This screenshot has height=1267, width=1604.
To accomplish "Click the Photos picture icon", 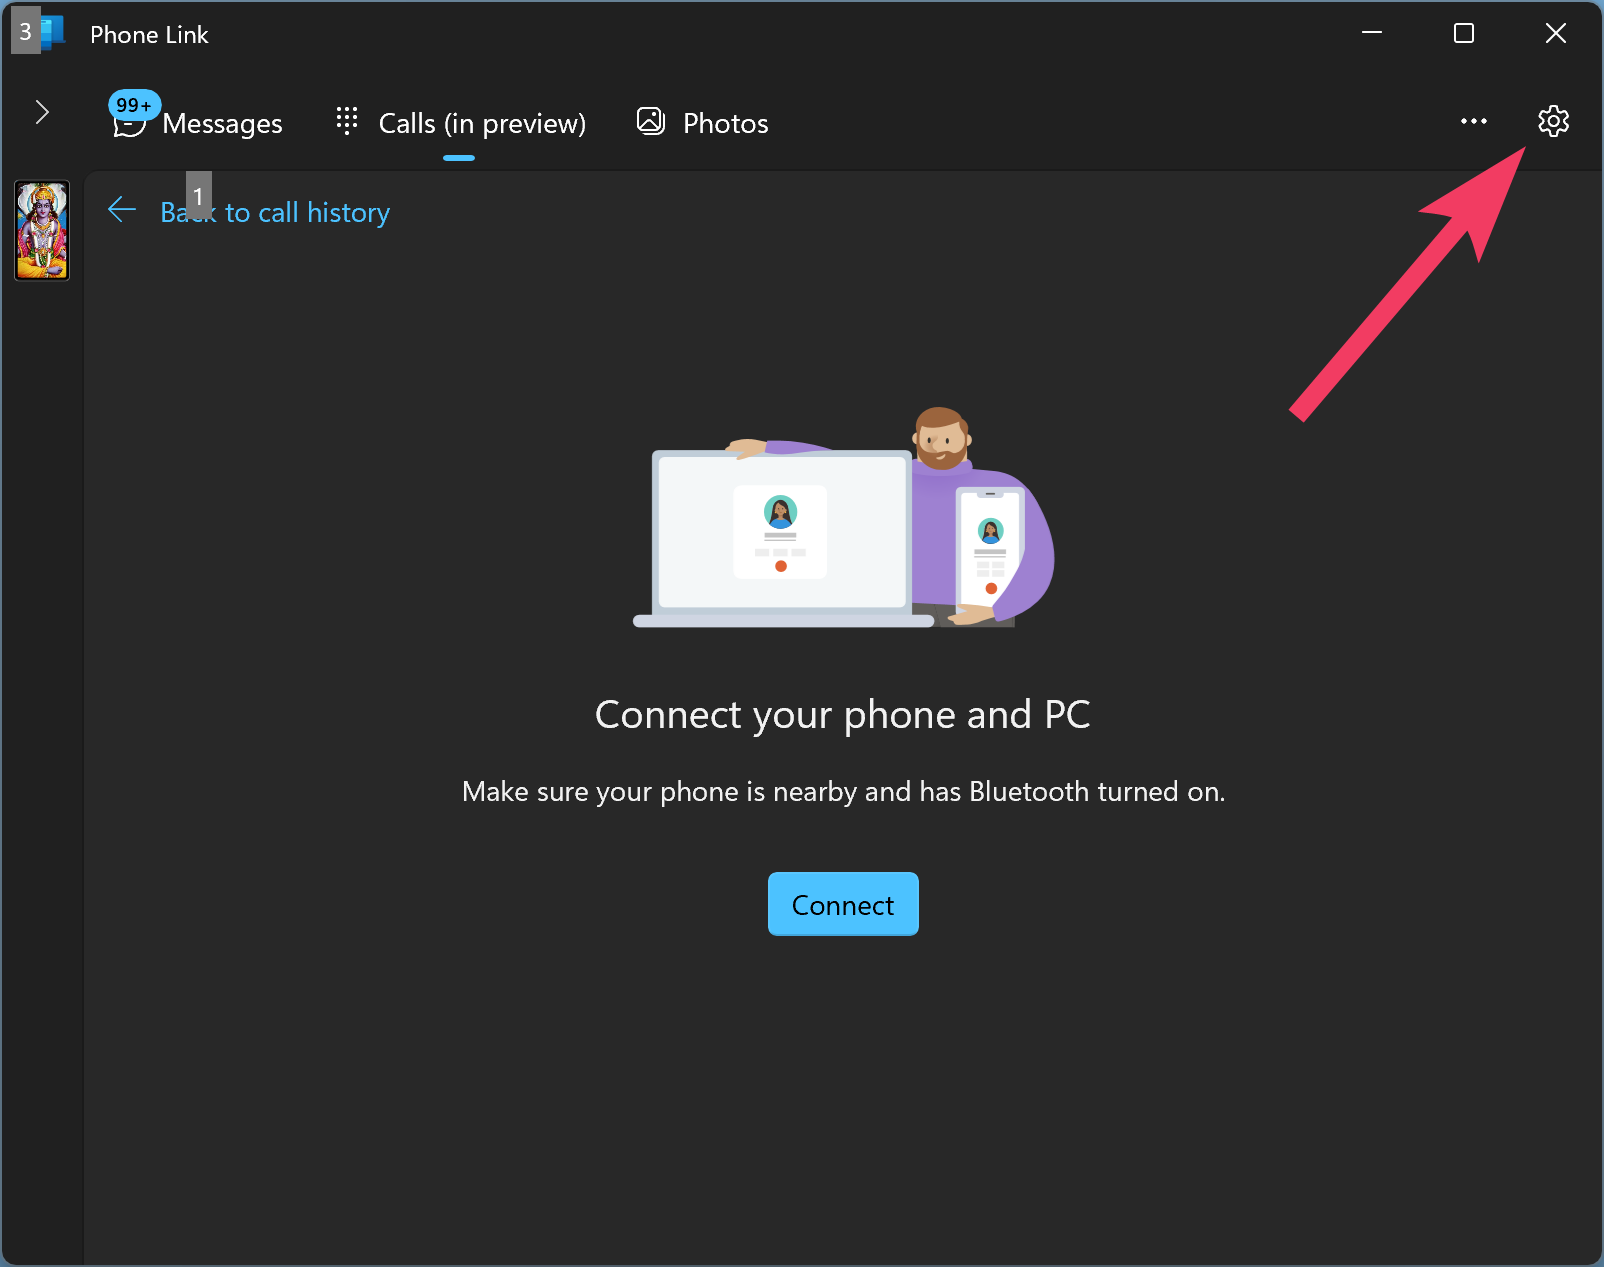I will 651,121.
